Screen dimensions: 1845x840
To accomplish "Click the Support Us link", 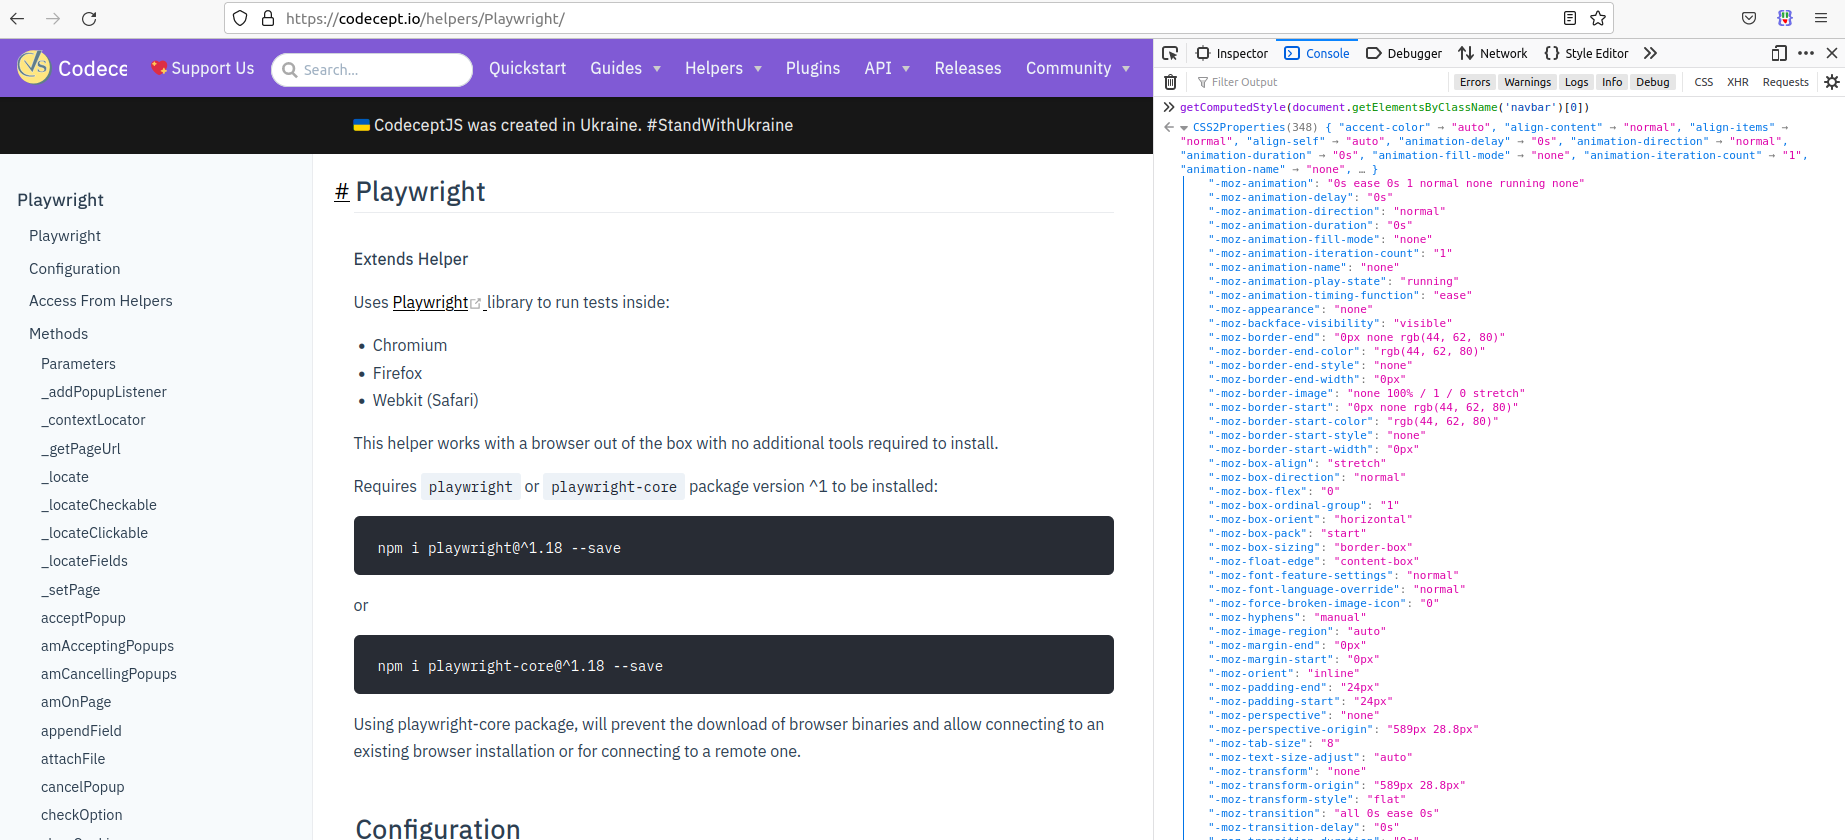I will point(202,68).
